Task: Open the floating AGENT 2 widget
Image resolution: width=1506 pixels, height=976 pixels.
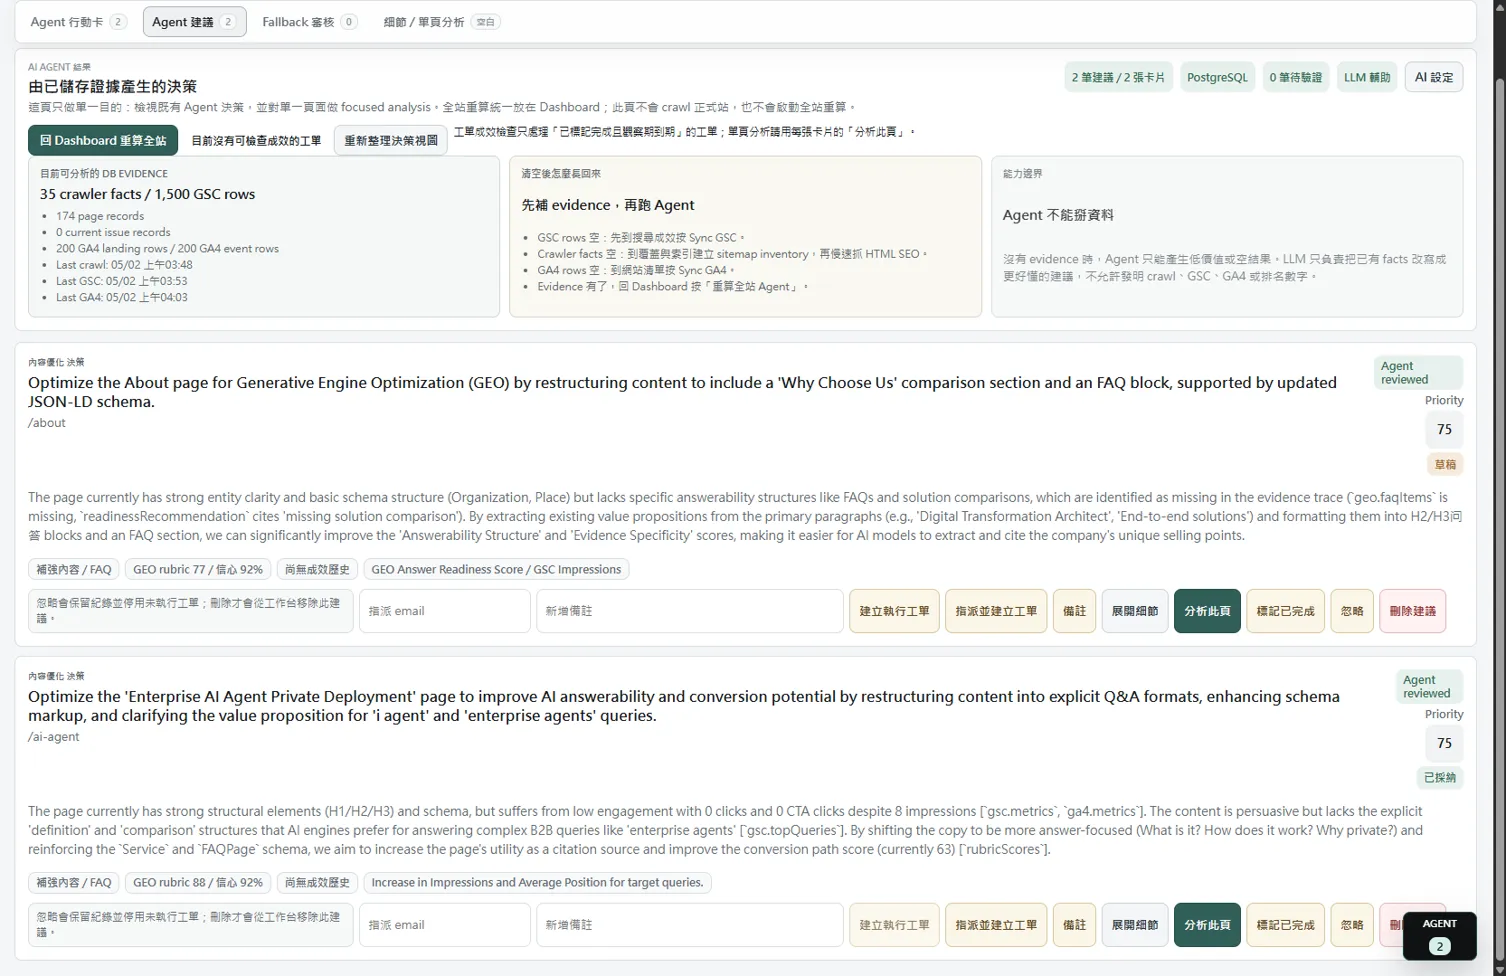Action: coord(1439,935)
